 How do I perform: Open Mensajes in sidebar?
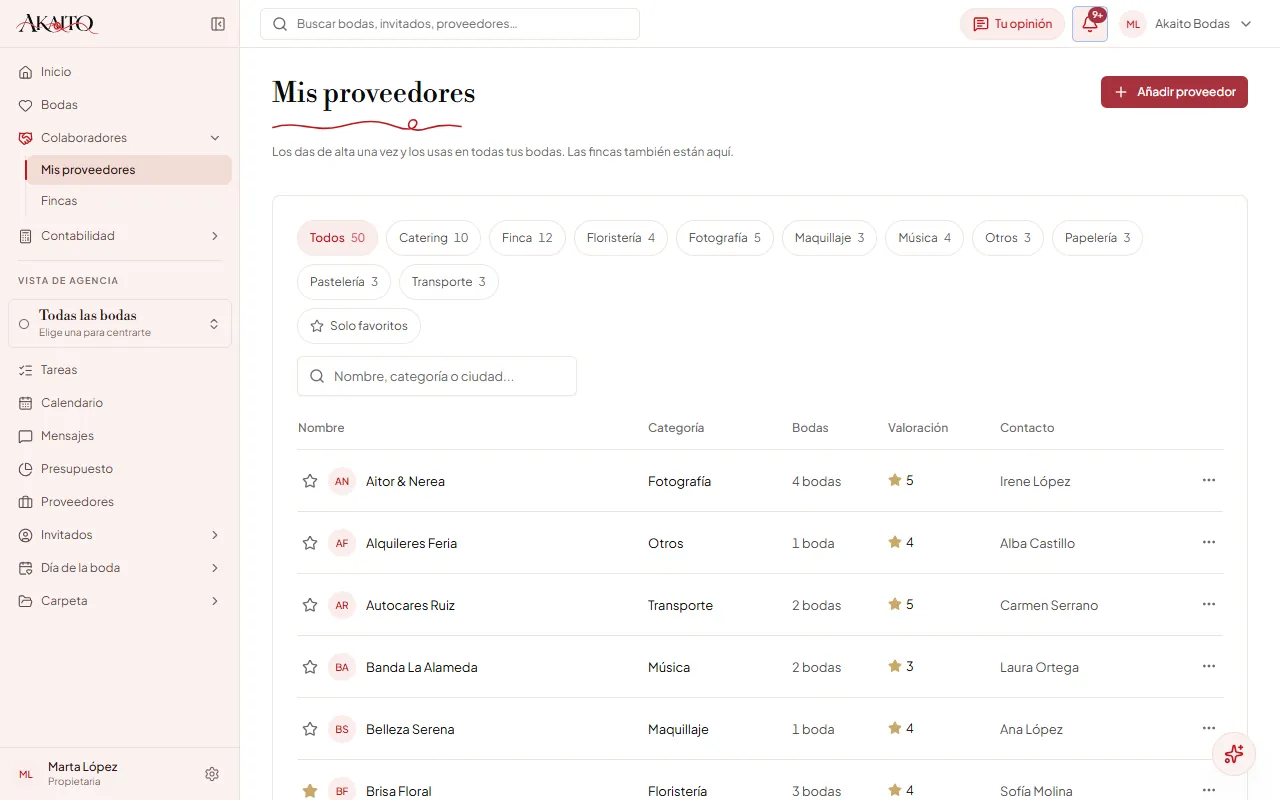point(120,436)
